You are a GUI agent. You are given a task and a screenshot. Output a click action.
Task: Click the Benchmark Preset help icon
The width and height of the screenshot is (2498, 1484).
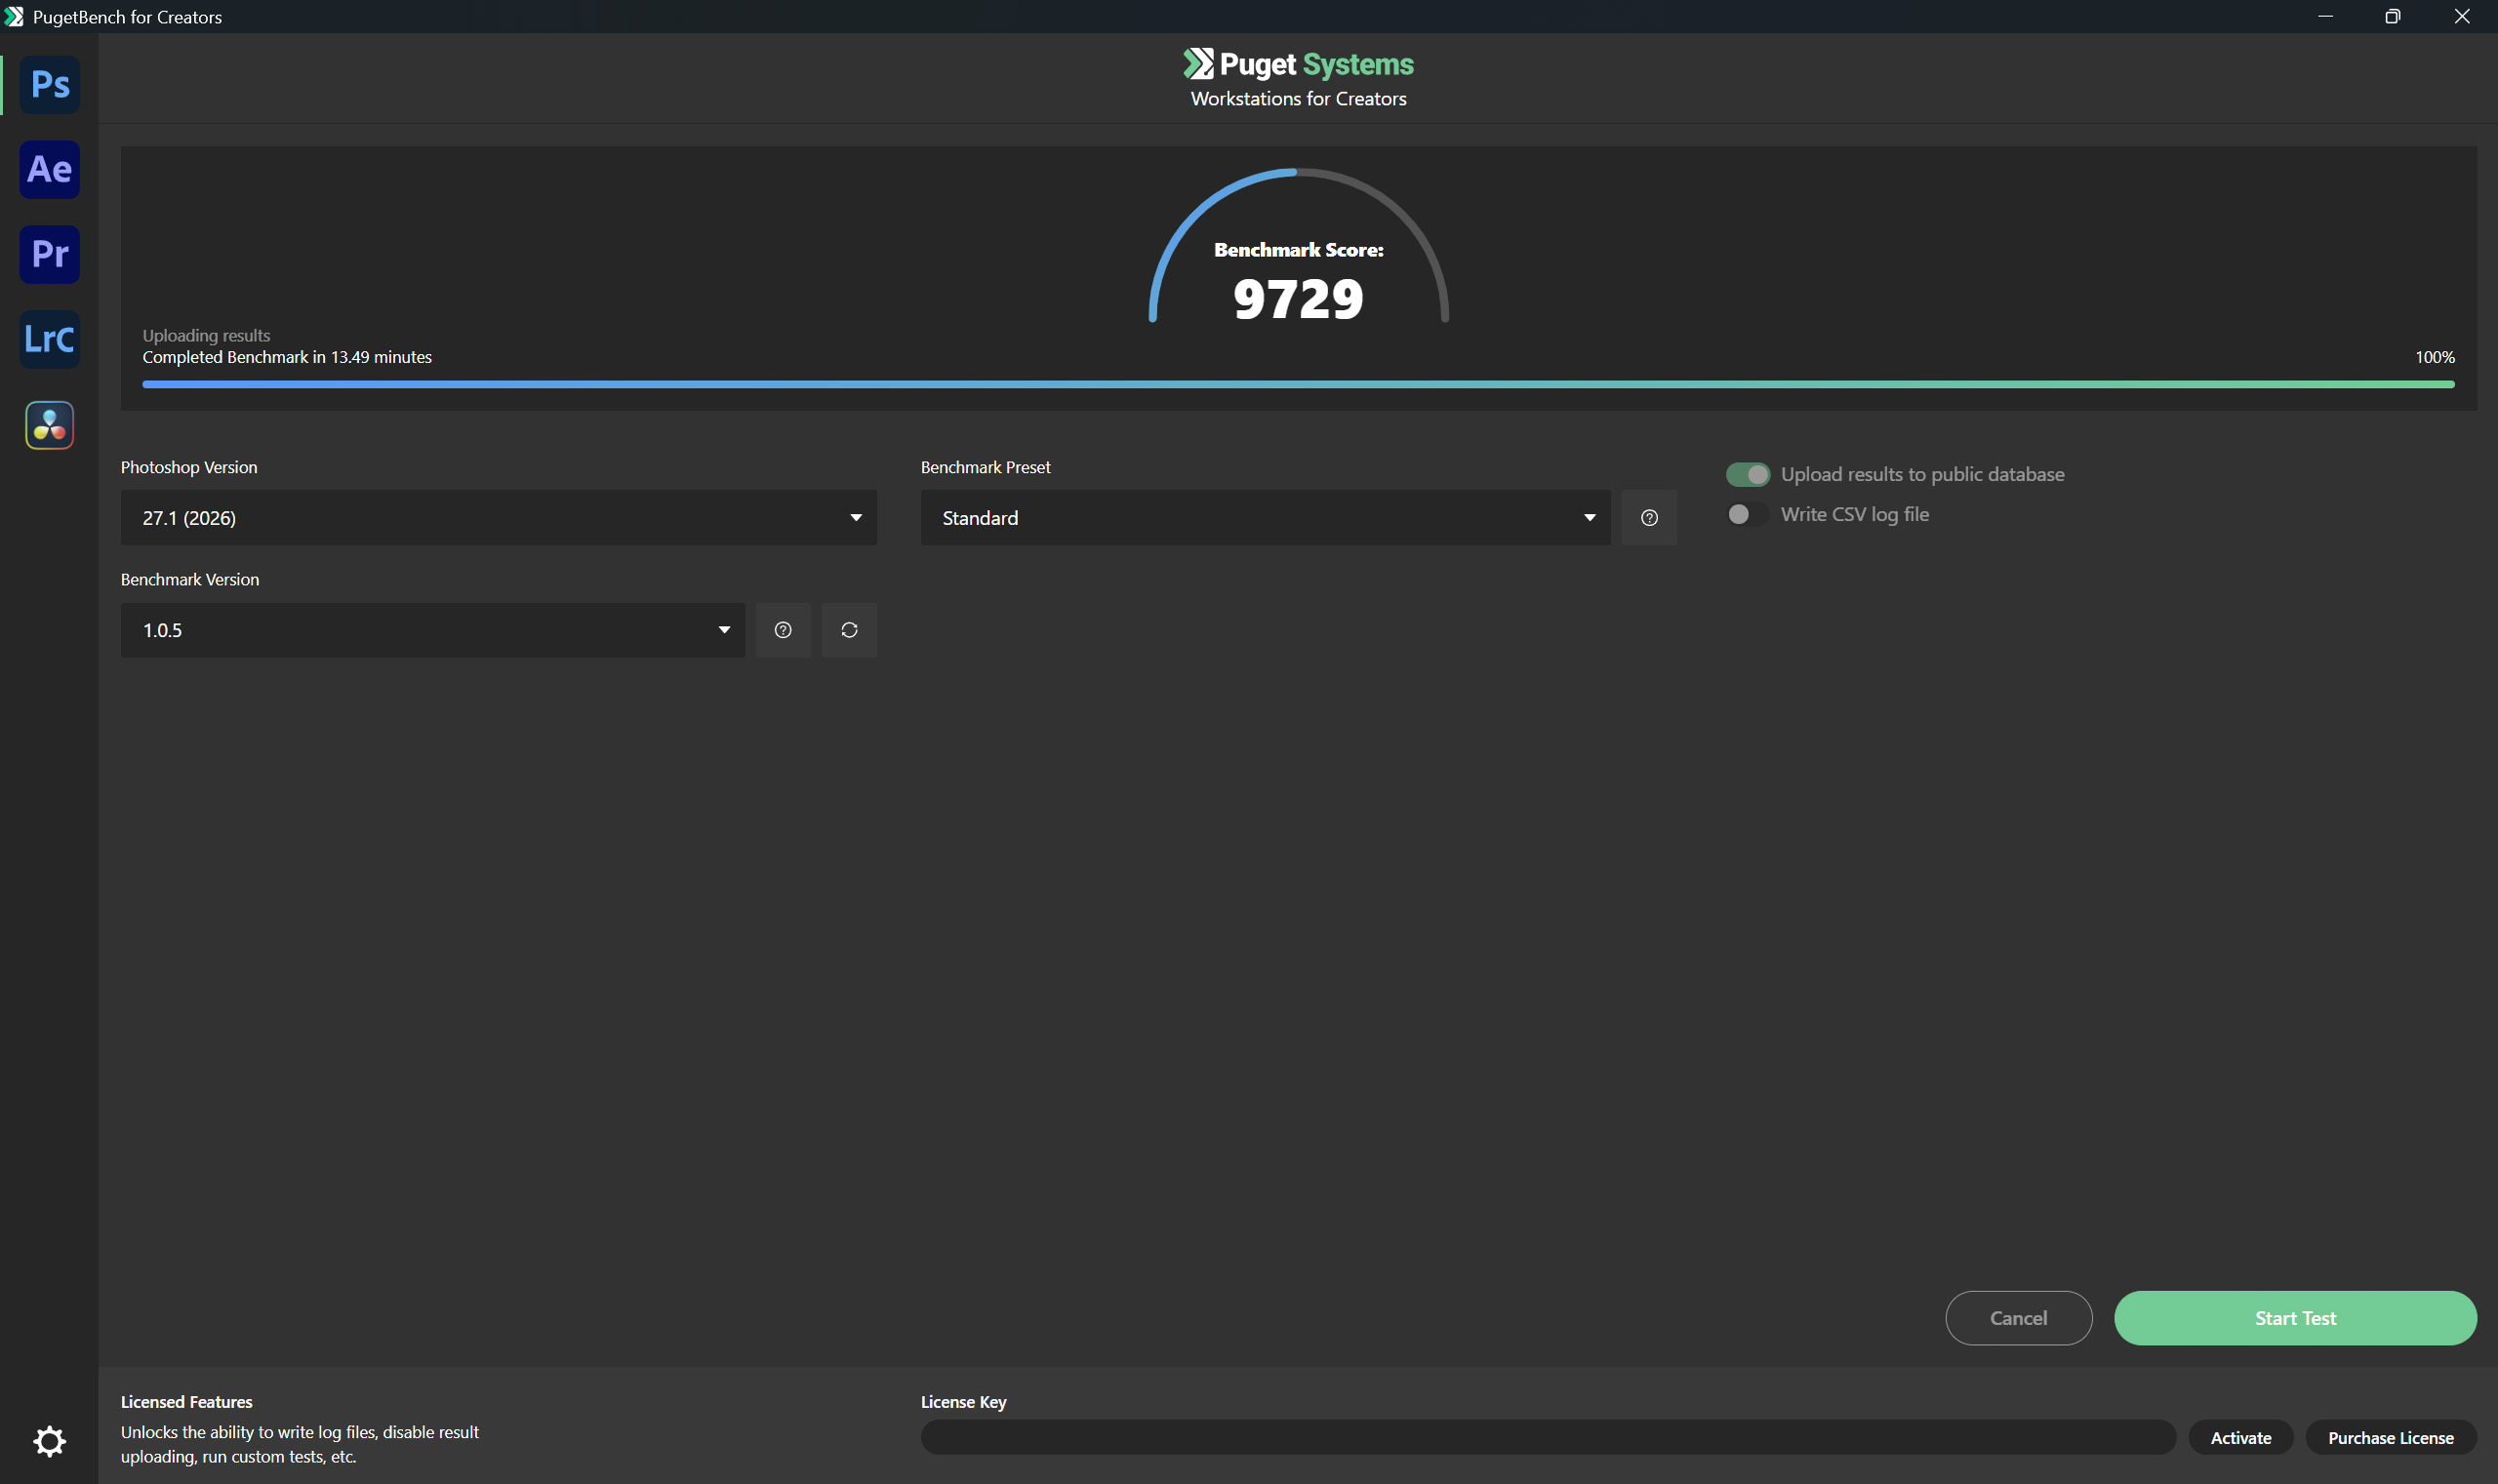pos(1649,518)
